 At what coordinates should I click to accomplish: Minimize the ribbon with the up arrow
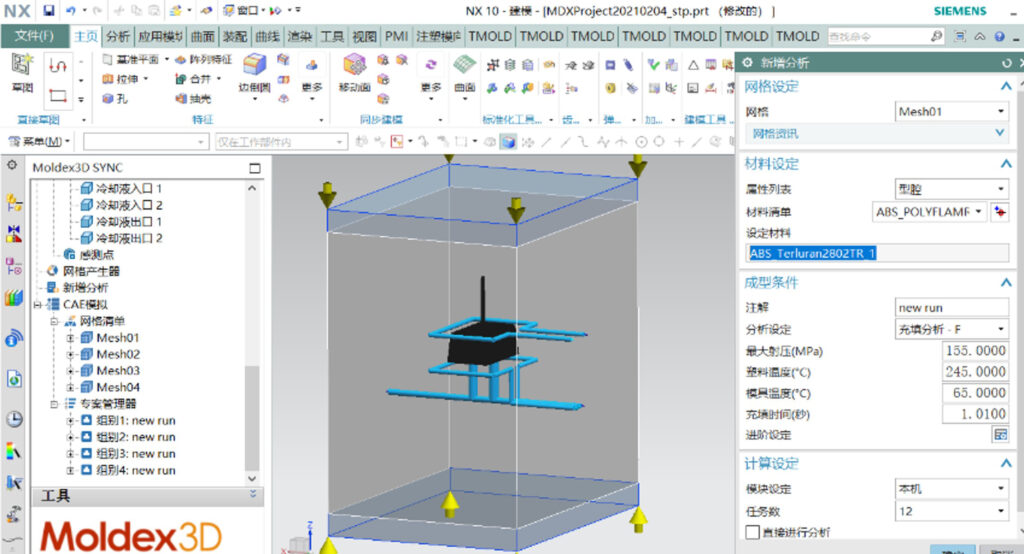click(980, 37)
